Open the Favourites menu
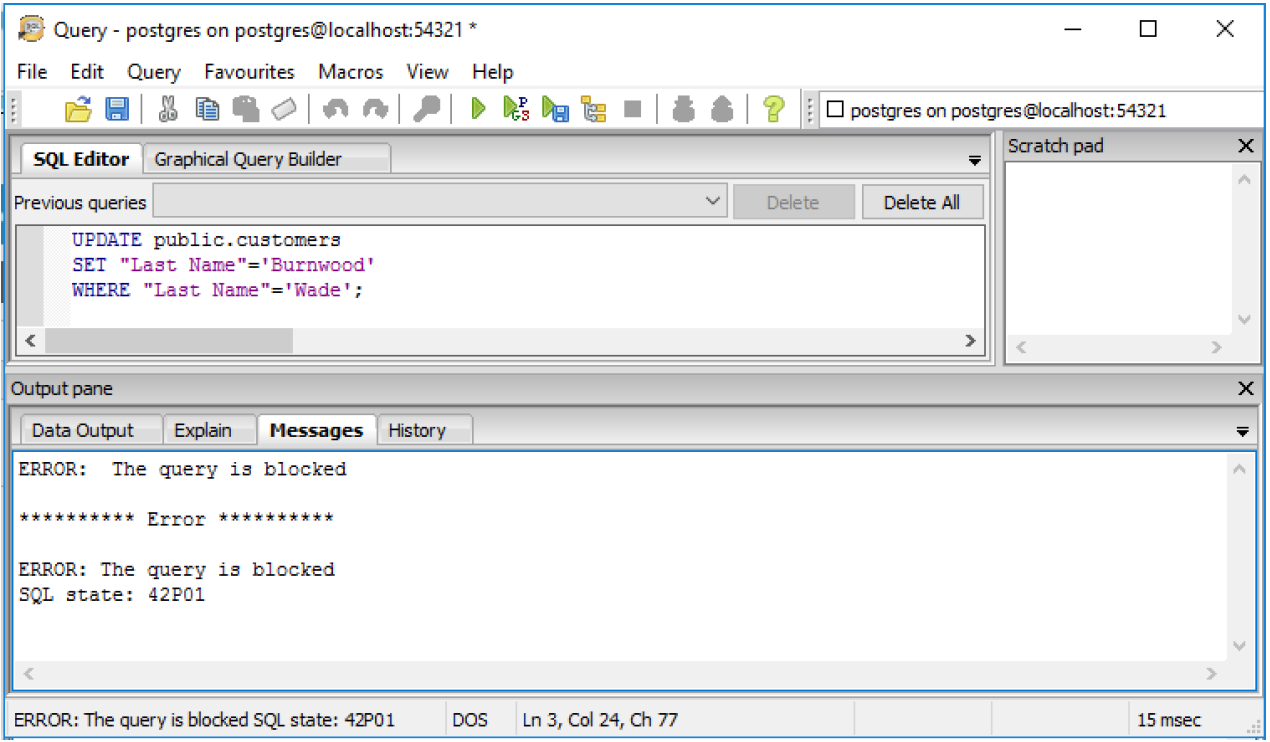This screenshot has width=1270, height=742. (249, 72)
